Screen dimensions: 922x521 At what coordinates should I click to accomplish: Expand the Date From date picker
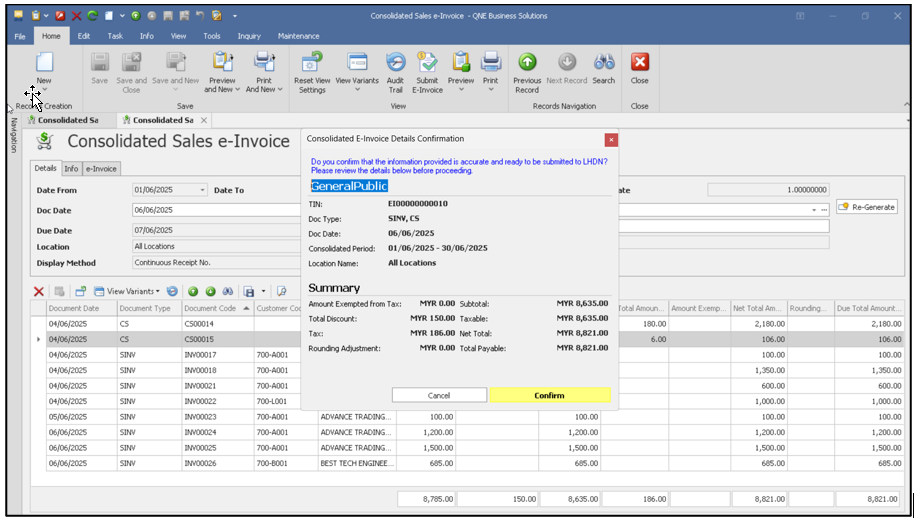coord(203,190)
